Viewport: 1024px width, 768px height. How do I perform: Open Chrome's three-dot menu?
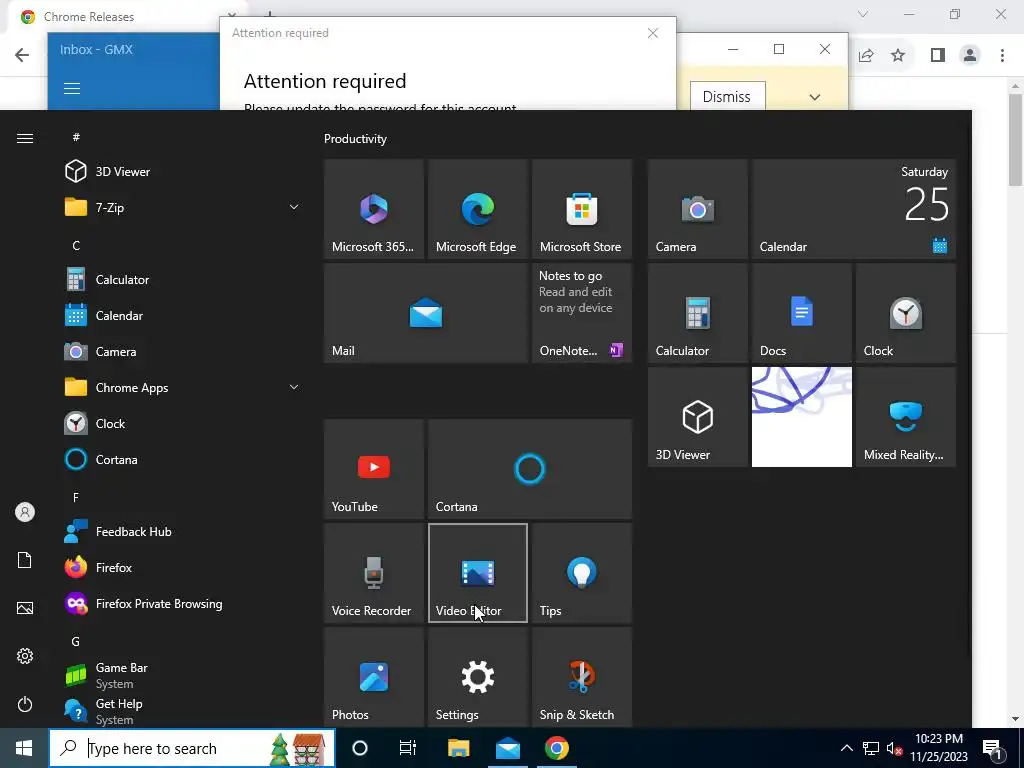click(x=1002, y=55)
